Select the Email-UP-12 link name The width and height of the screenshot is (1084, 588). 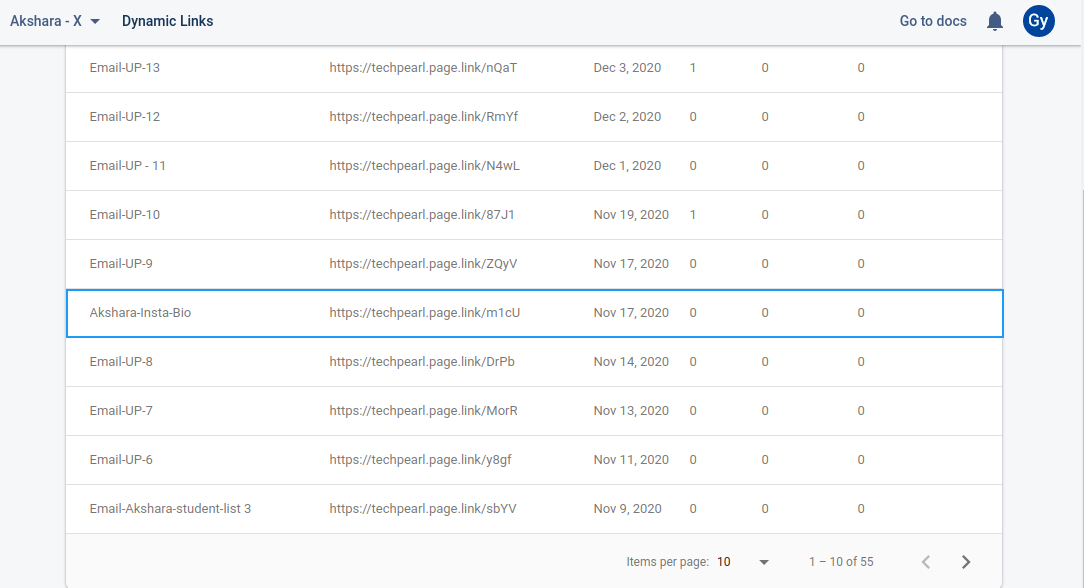click(x=124, y=117)
